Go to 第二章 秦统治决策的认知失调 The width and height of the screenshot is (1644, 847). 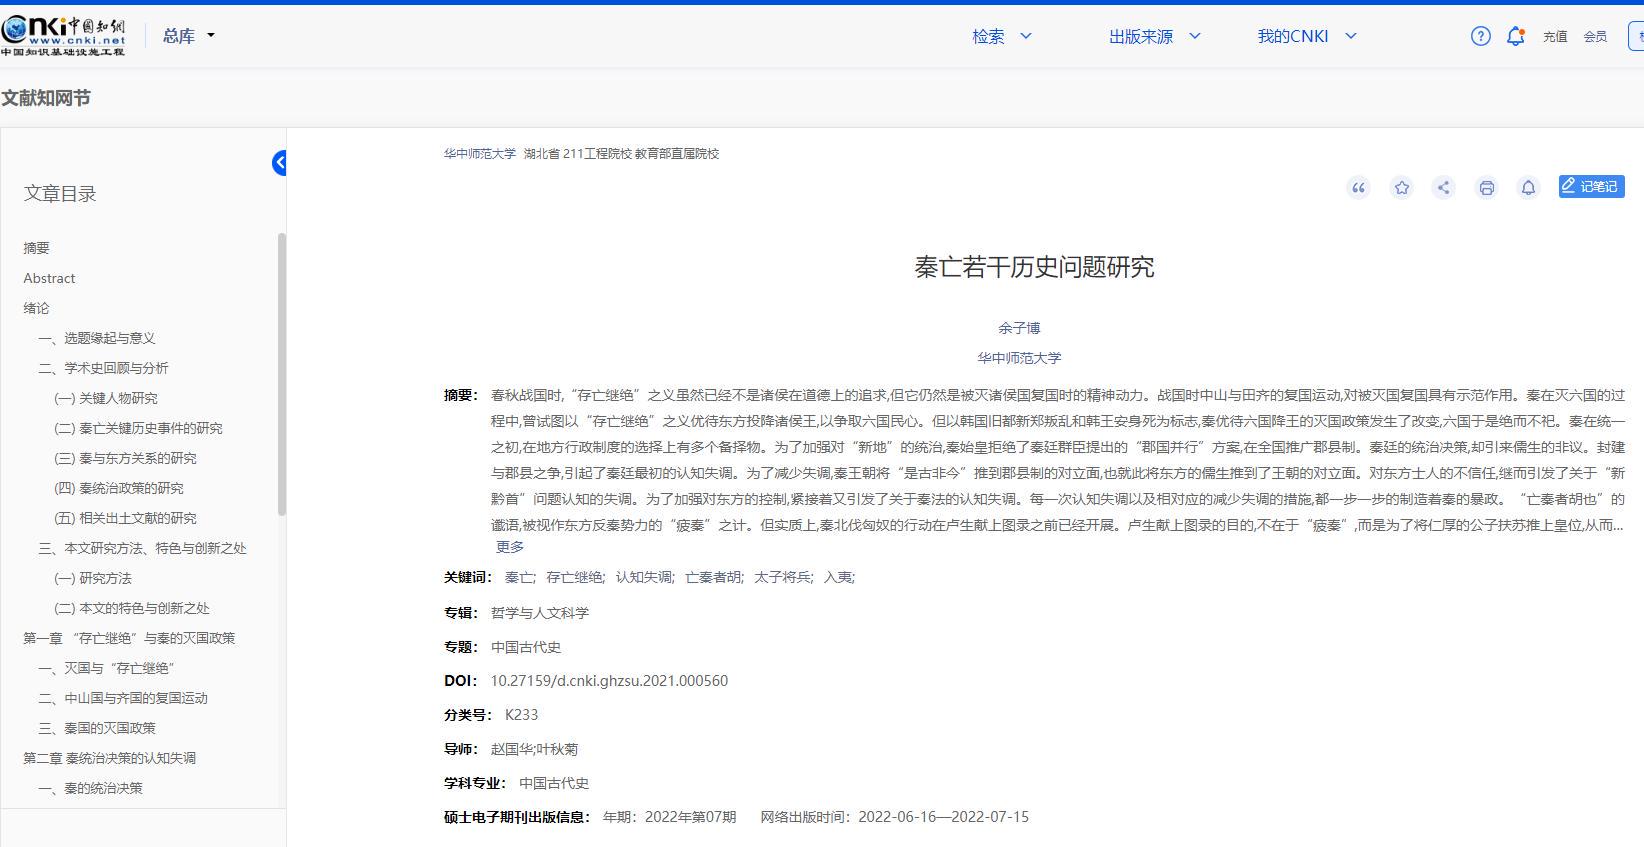click(110, 758)
